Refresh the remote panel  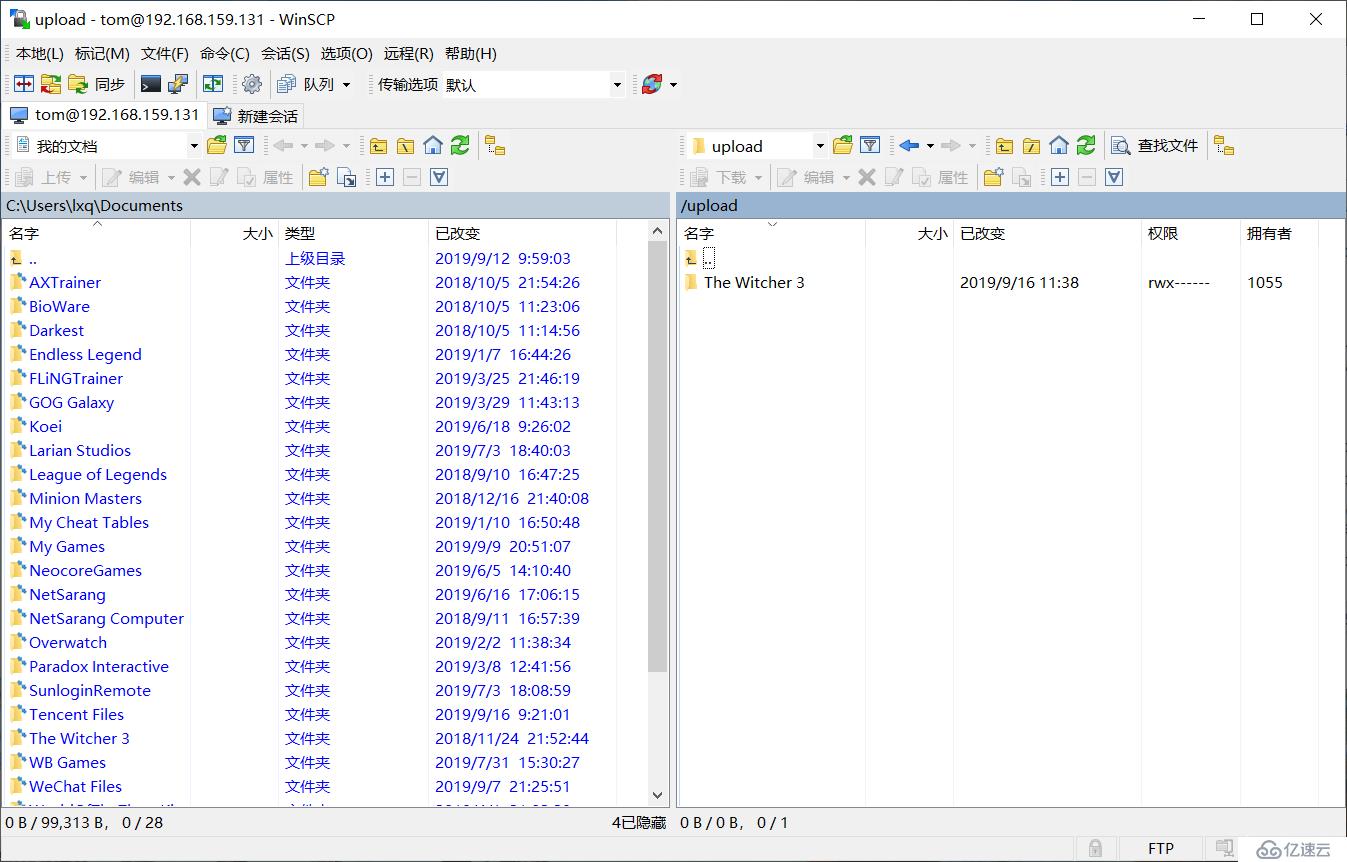point(1086,146)
